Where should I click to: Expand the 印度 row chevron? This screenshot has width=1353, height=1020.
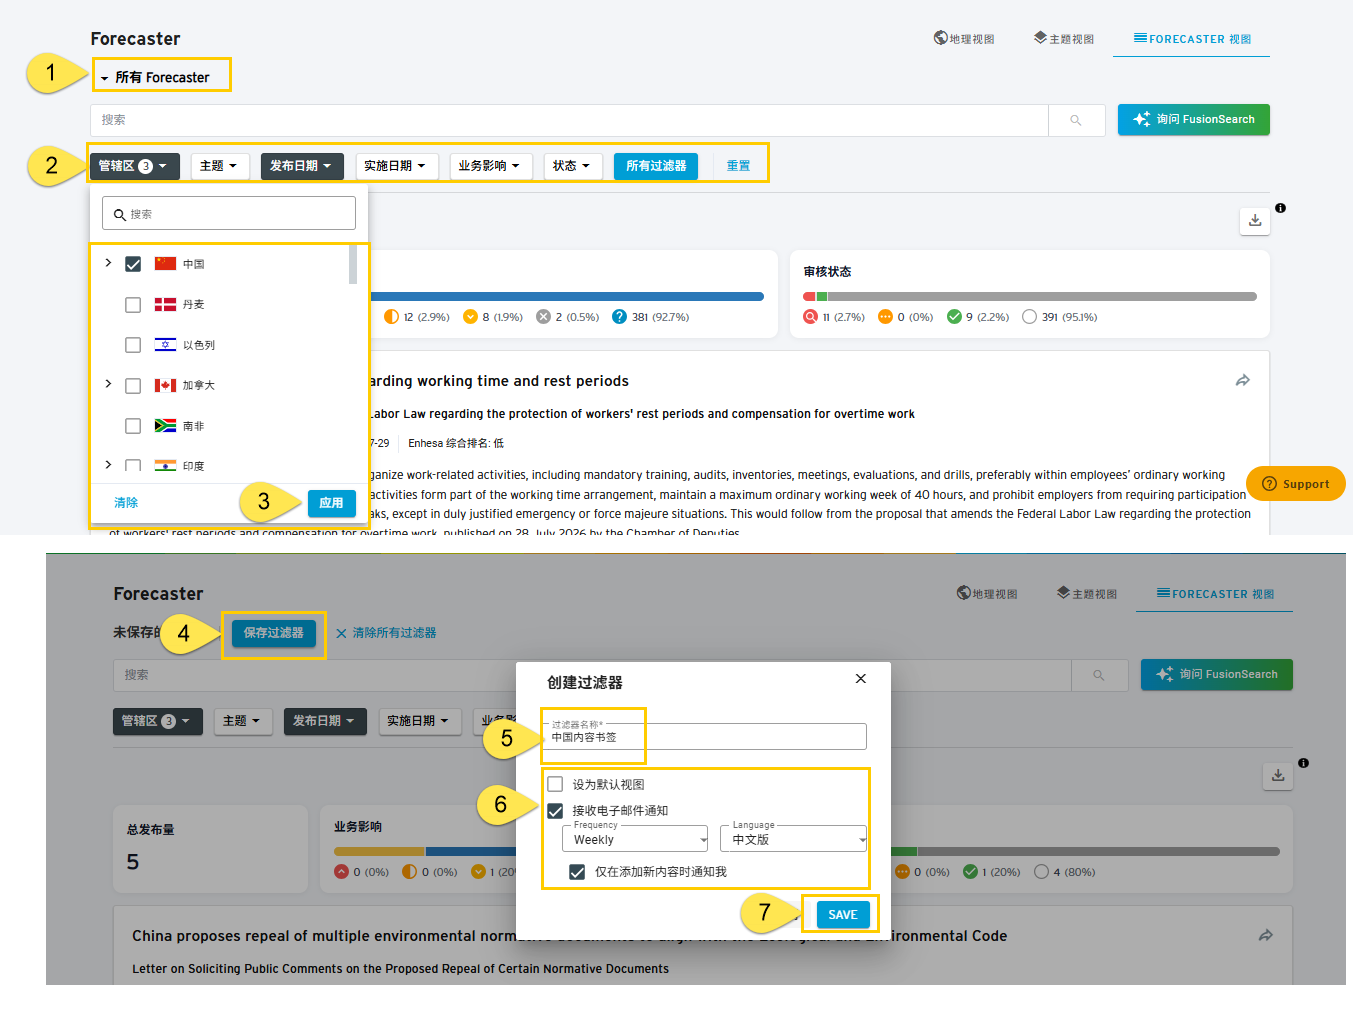click(108, 465)
